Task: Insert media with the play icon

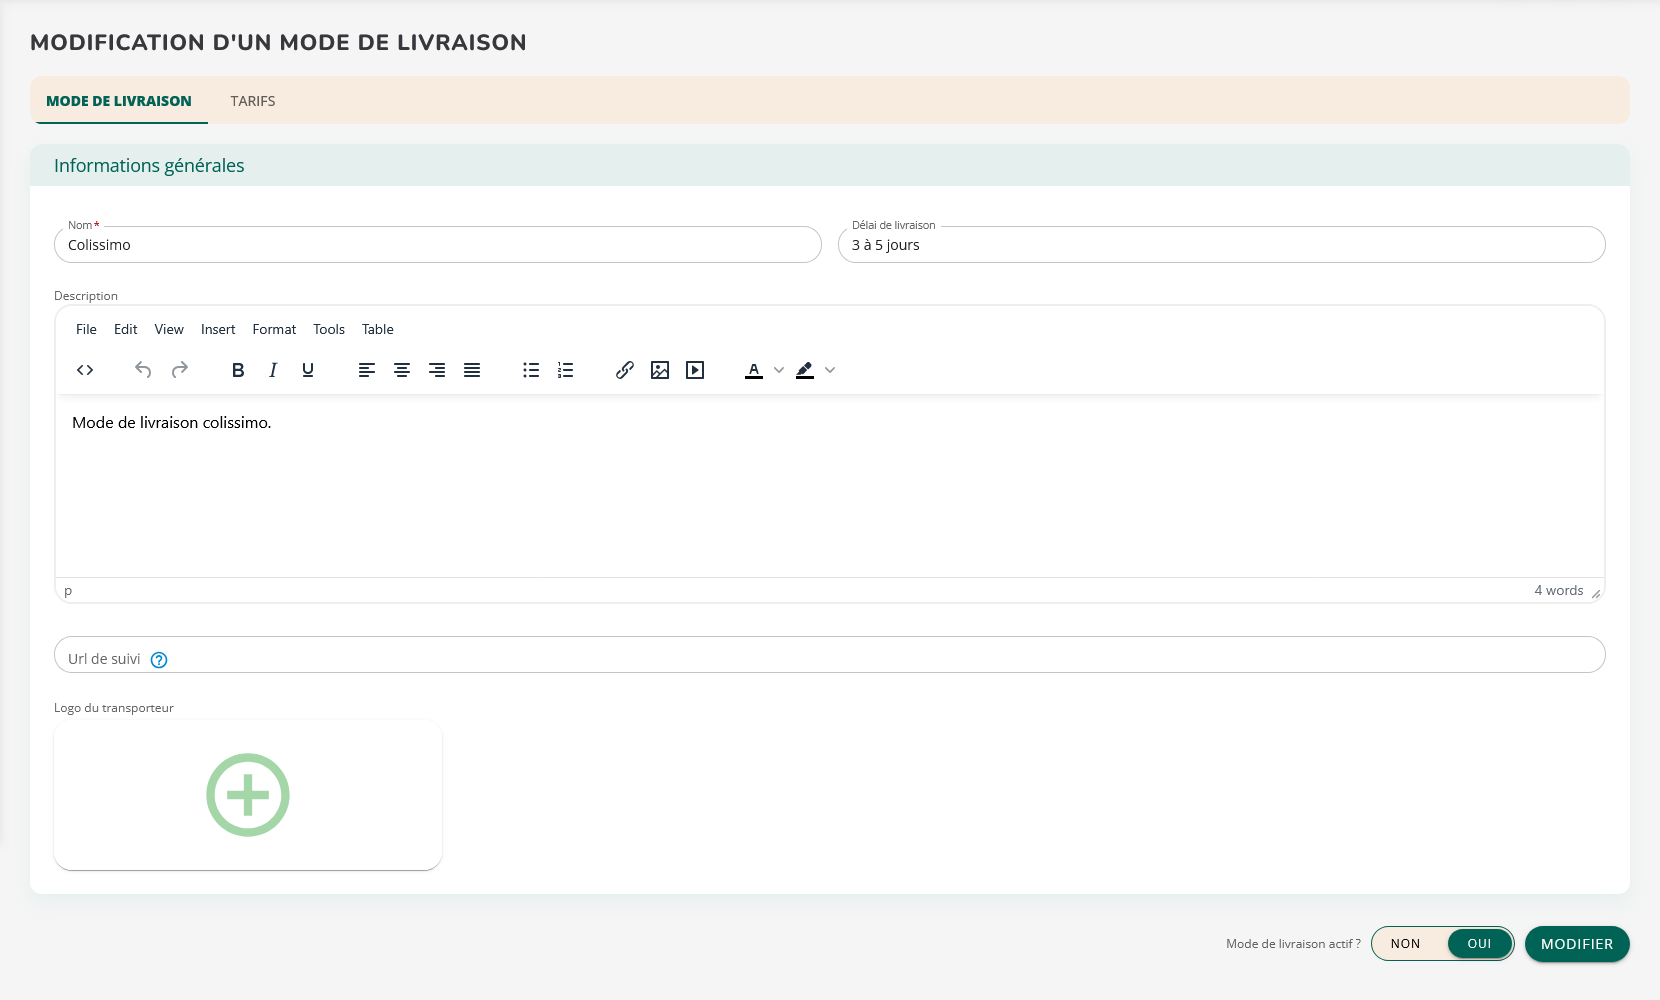Action: coord(695,370)
